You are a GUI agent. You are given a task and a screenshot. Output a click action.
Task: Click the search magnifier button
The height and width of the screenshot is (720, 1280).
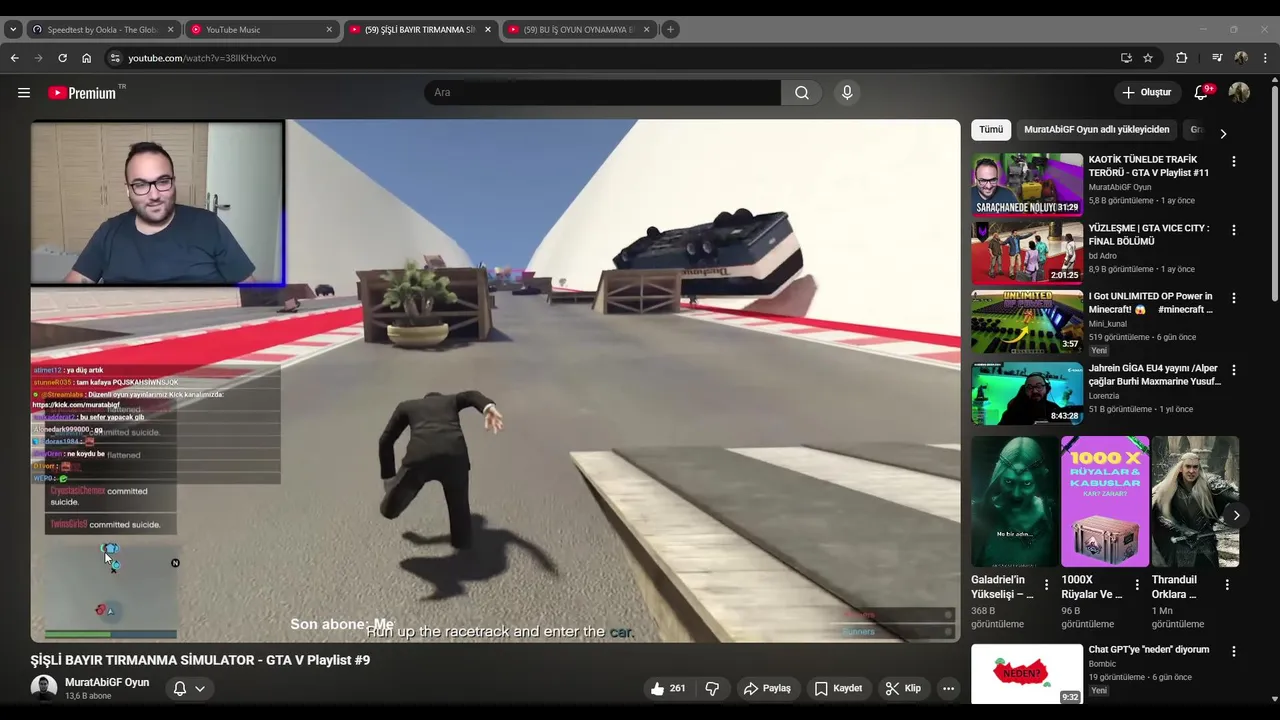coord(802,93)
